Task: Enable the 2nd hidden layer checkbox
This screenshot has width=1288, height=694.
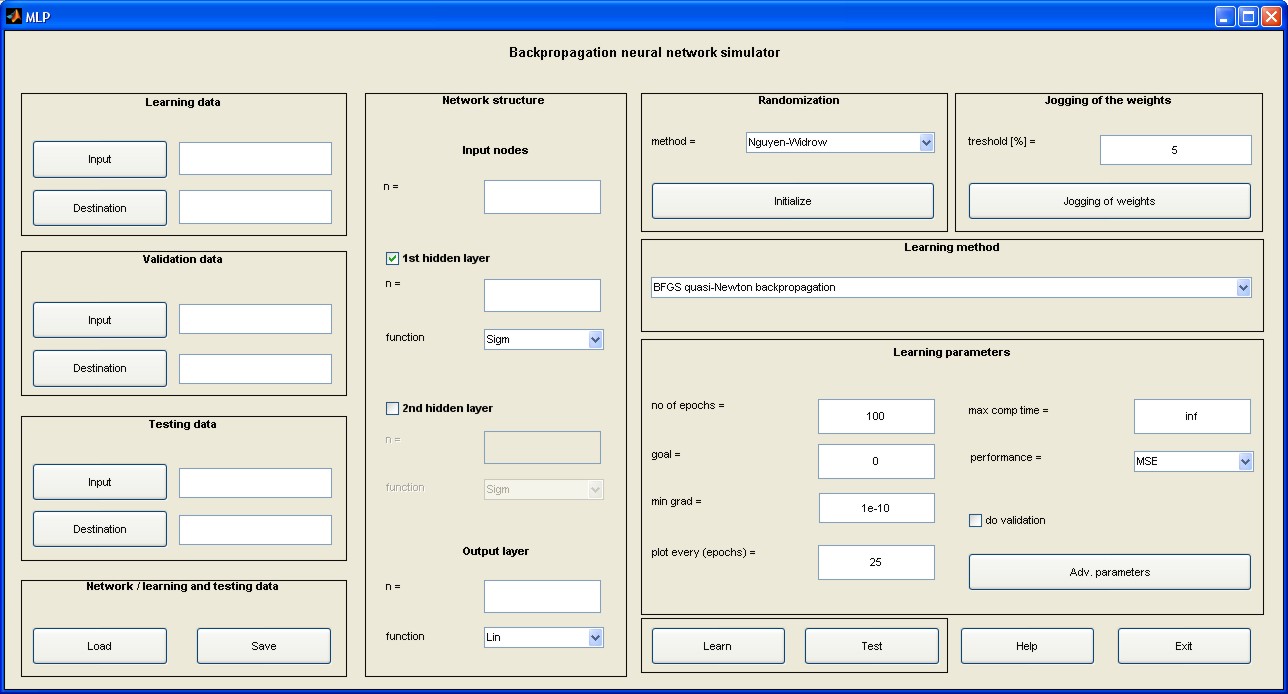Action: (393, 408)
